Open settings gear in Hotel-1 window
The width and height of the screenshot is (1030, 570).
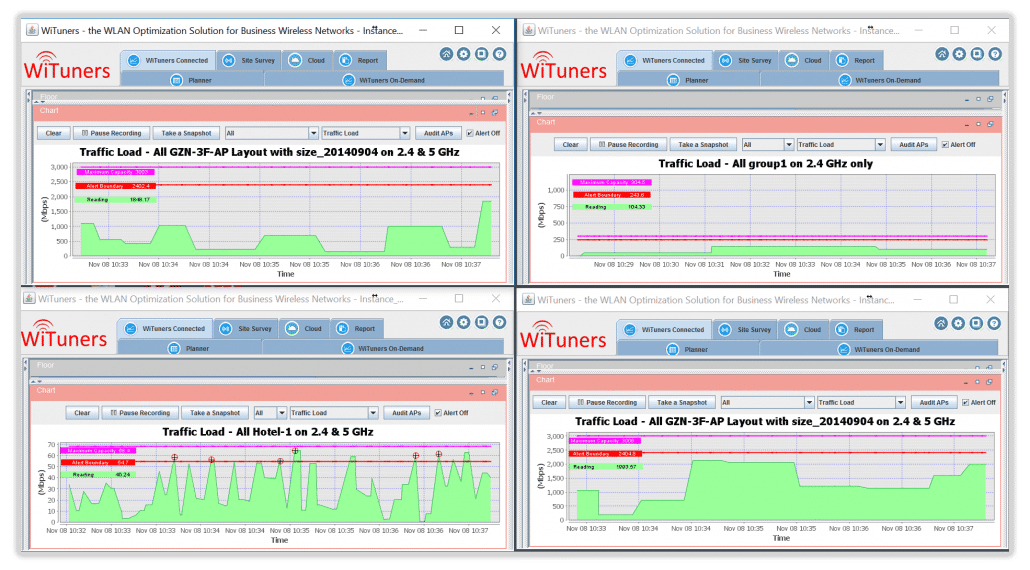pos(464,322)
